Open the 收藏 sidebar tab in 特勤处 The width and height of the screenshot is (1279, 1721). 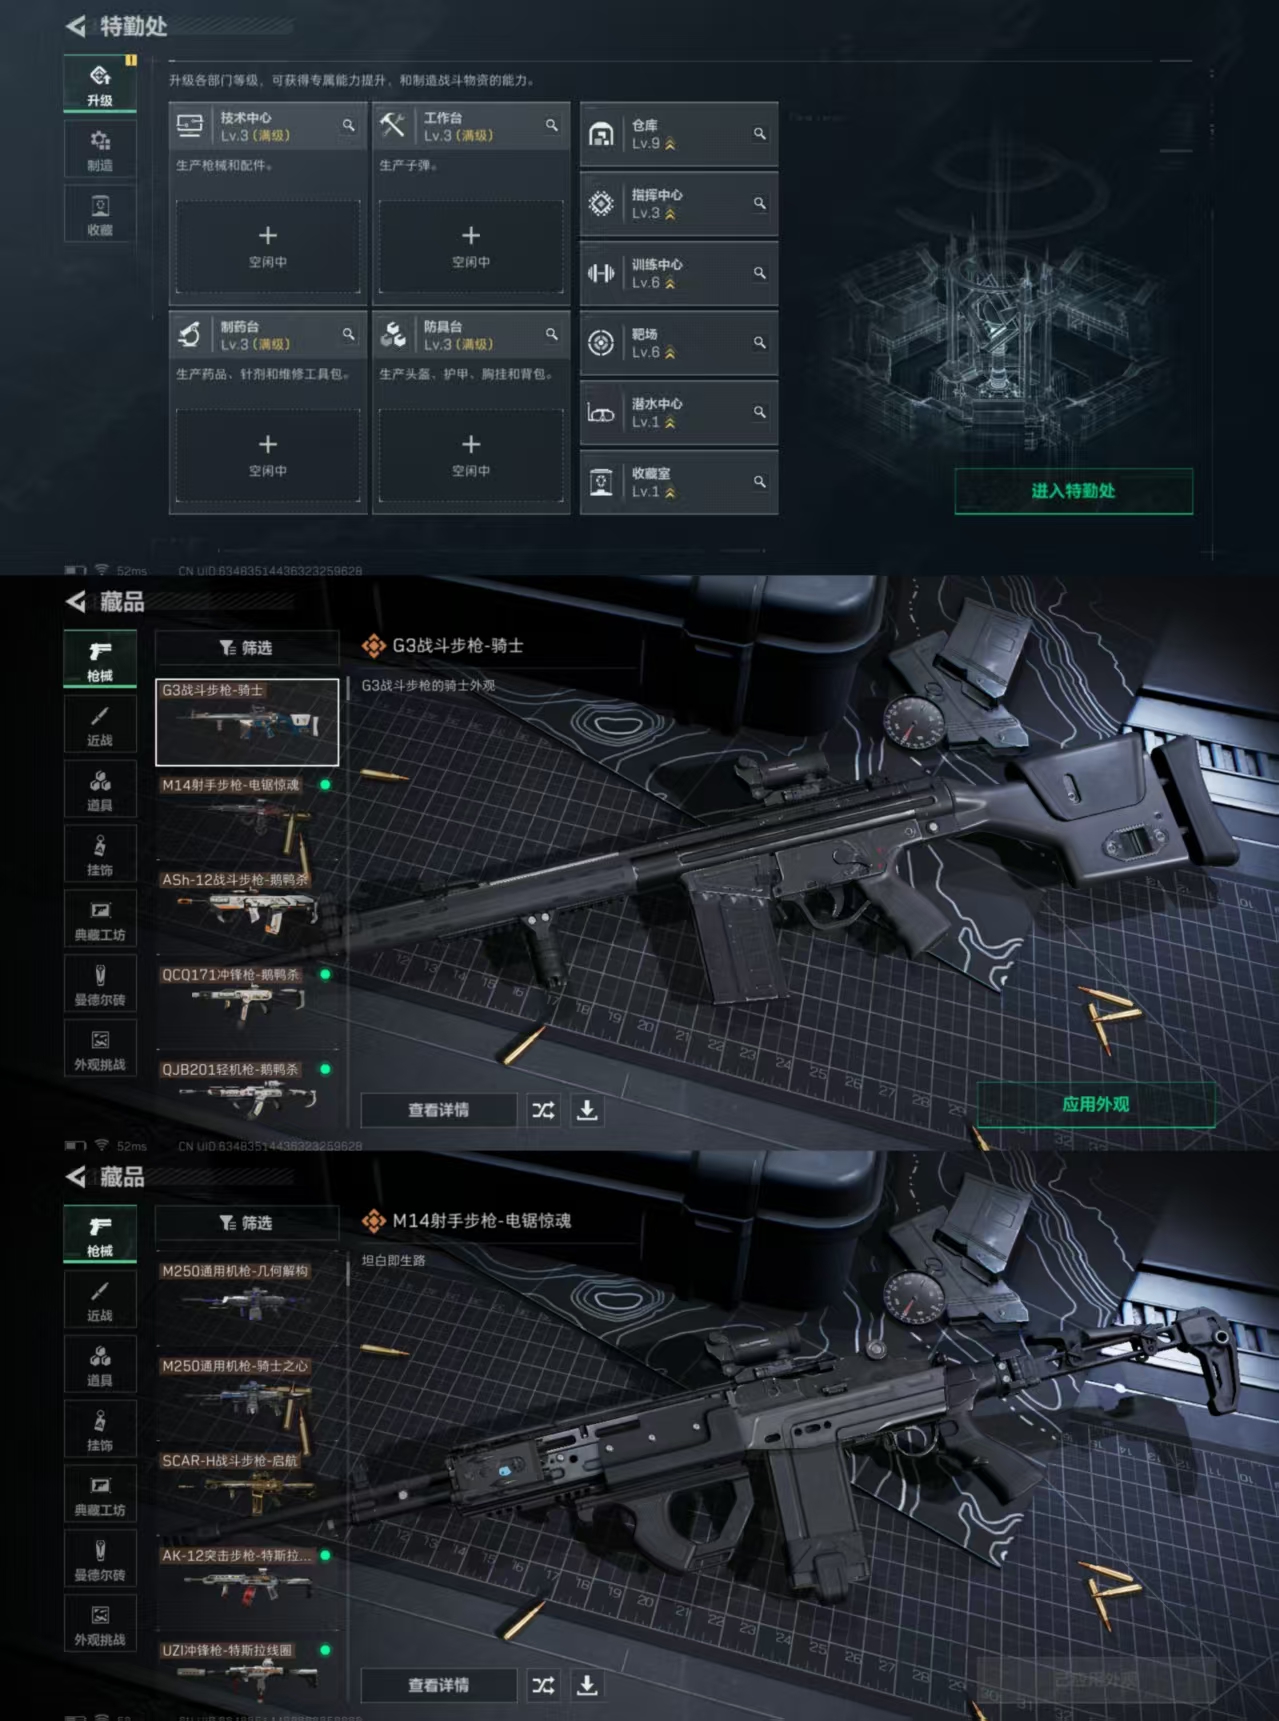coord(100,216)
